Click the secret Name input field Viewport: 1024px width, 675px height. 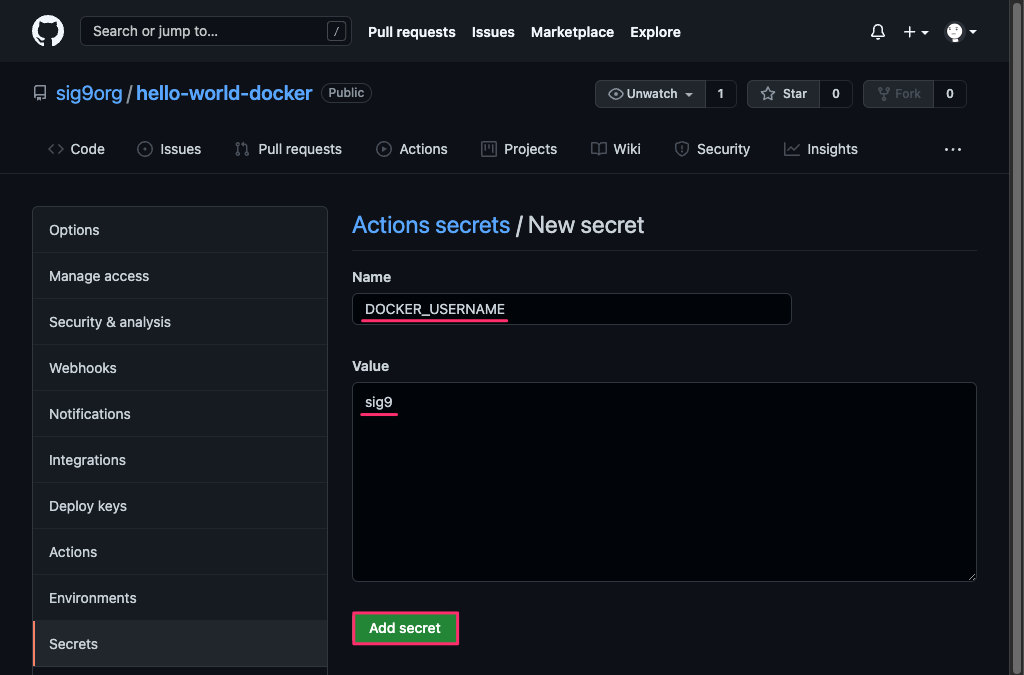click(x=571, y=309)
